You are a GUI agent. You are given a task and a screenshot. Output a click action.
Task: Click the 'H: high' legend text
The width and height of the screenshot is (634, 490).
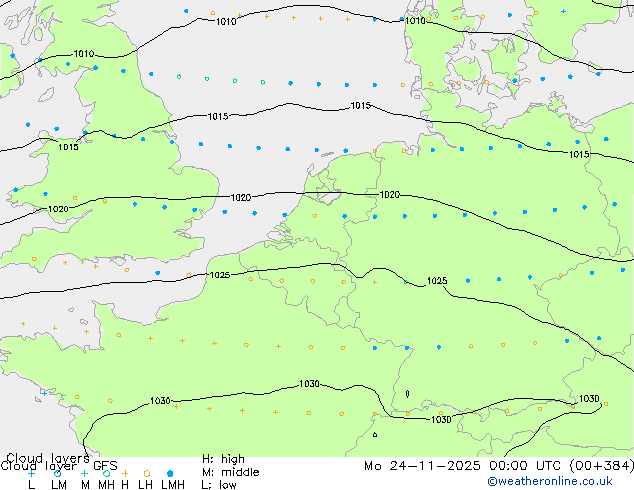point(223,459)
